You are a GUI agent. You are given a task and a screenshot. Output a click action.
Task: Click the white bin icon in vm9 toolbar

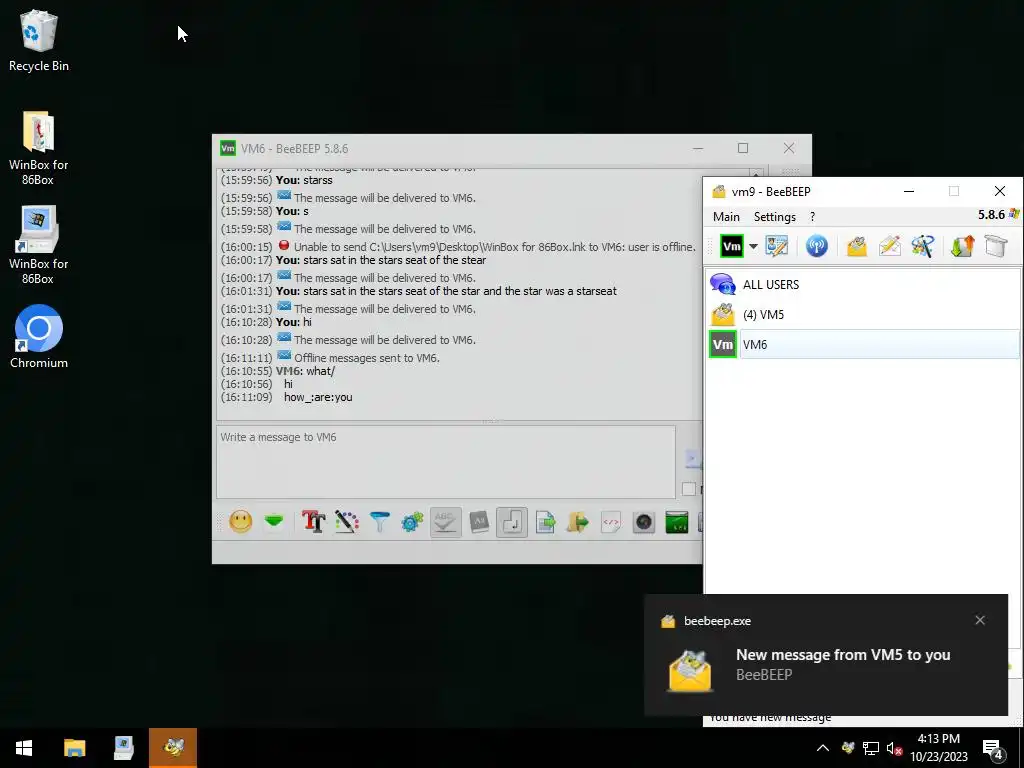click(996, 246)
